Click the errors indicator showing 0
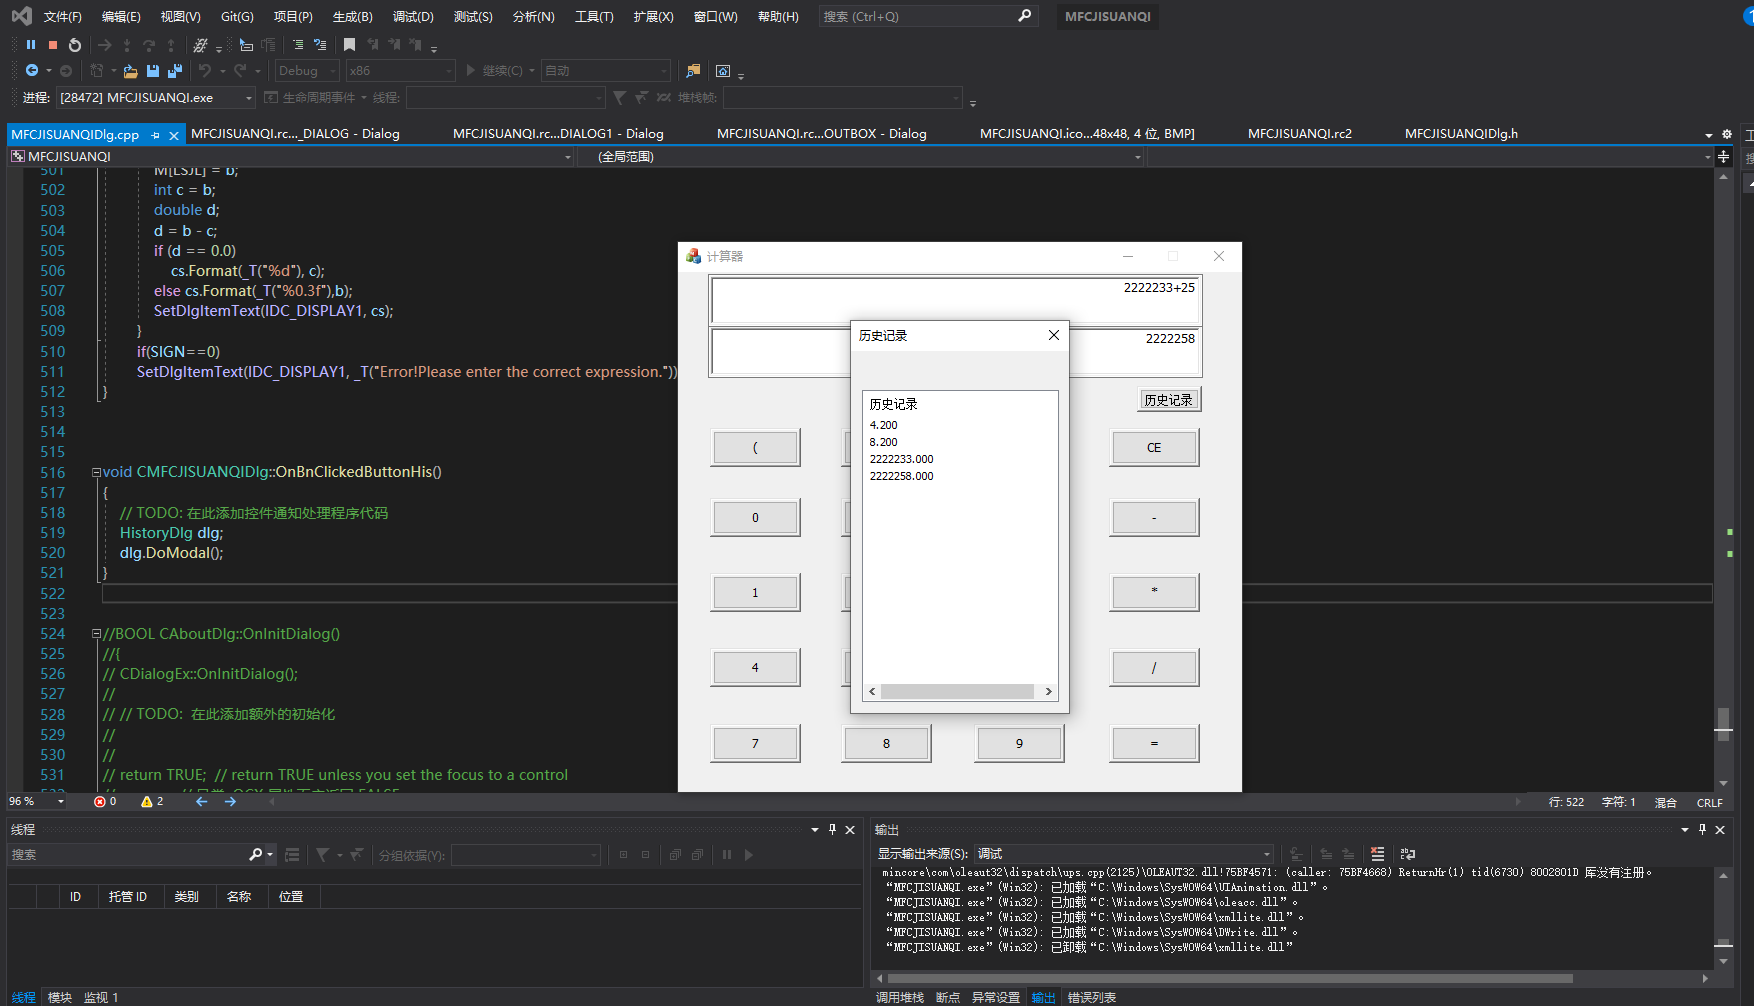Screen dimensions: 1754x1006 tap(105, 802)
